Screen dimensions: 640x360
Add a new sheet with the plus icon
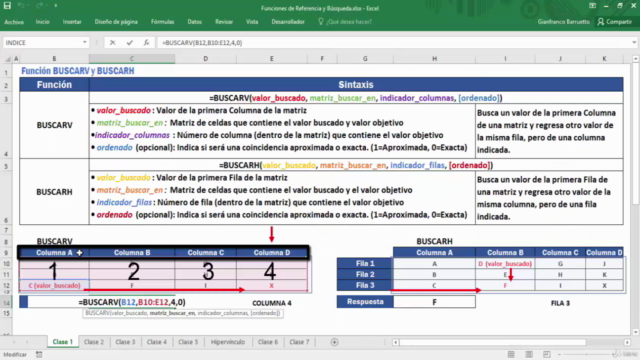334,342
